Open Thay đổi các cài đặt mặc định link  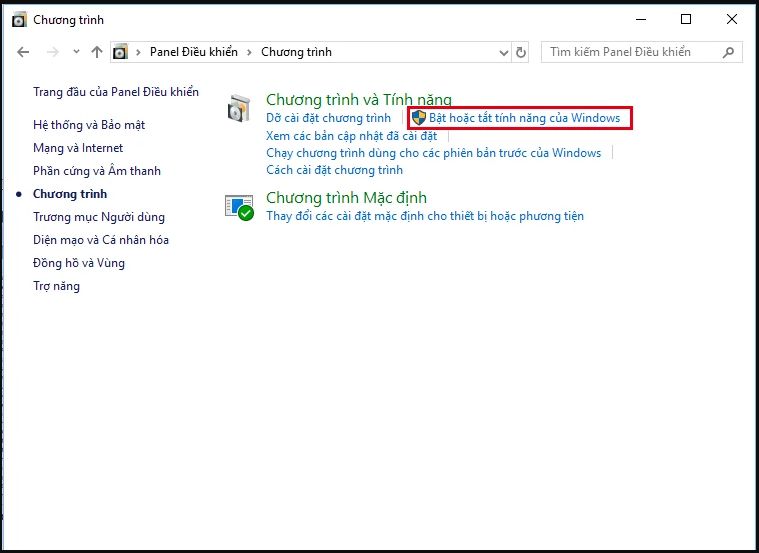pyautogui.click(x=425, y=215)
